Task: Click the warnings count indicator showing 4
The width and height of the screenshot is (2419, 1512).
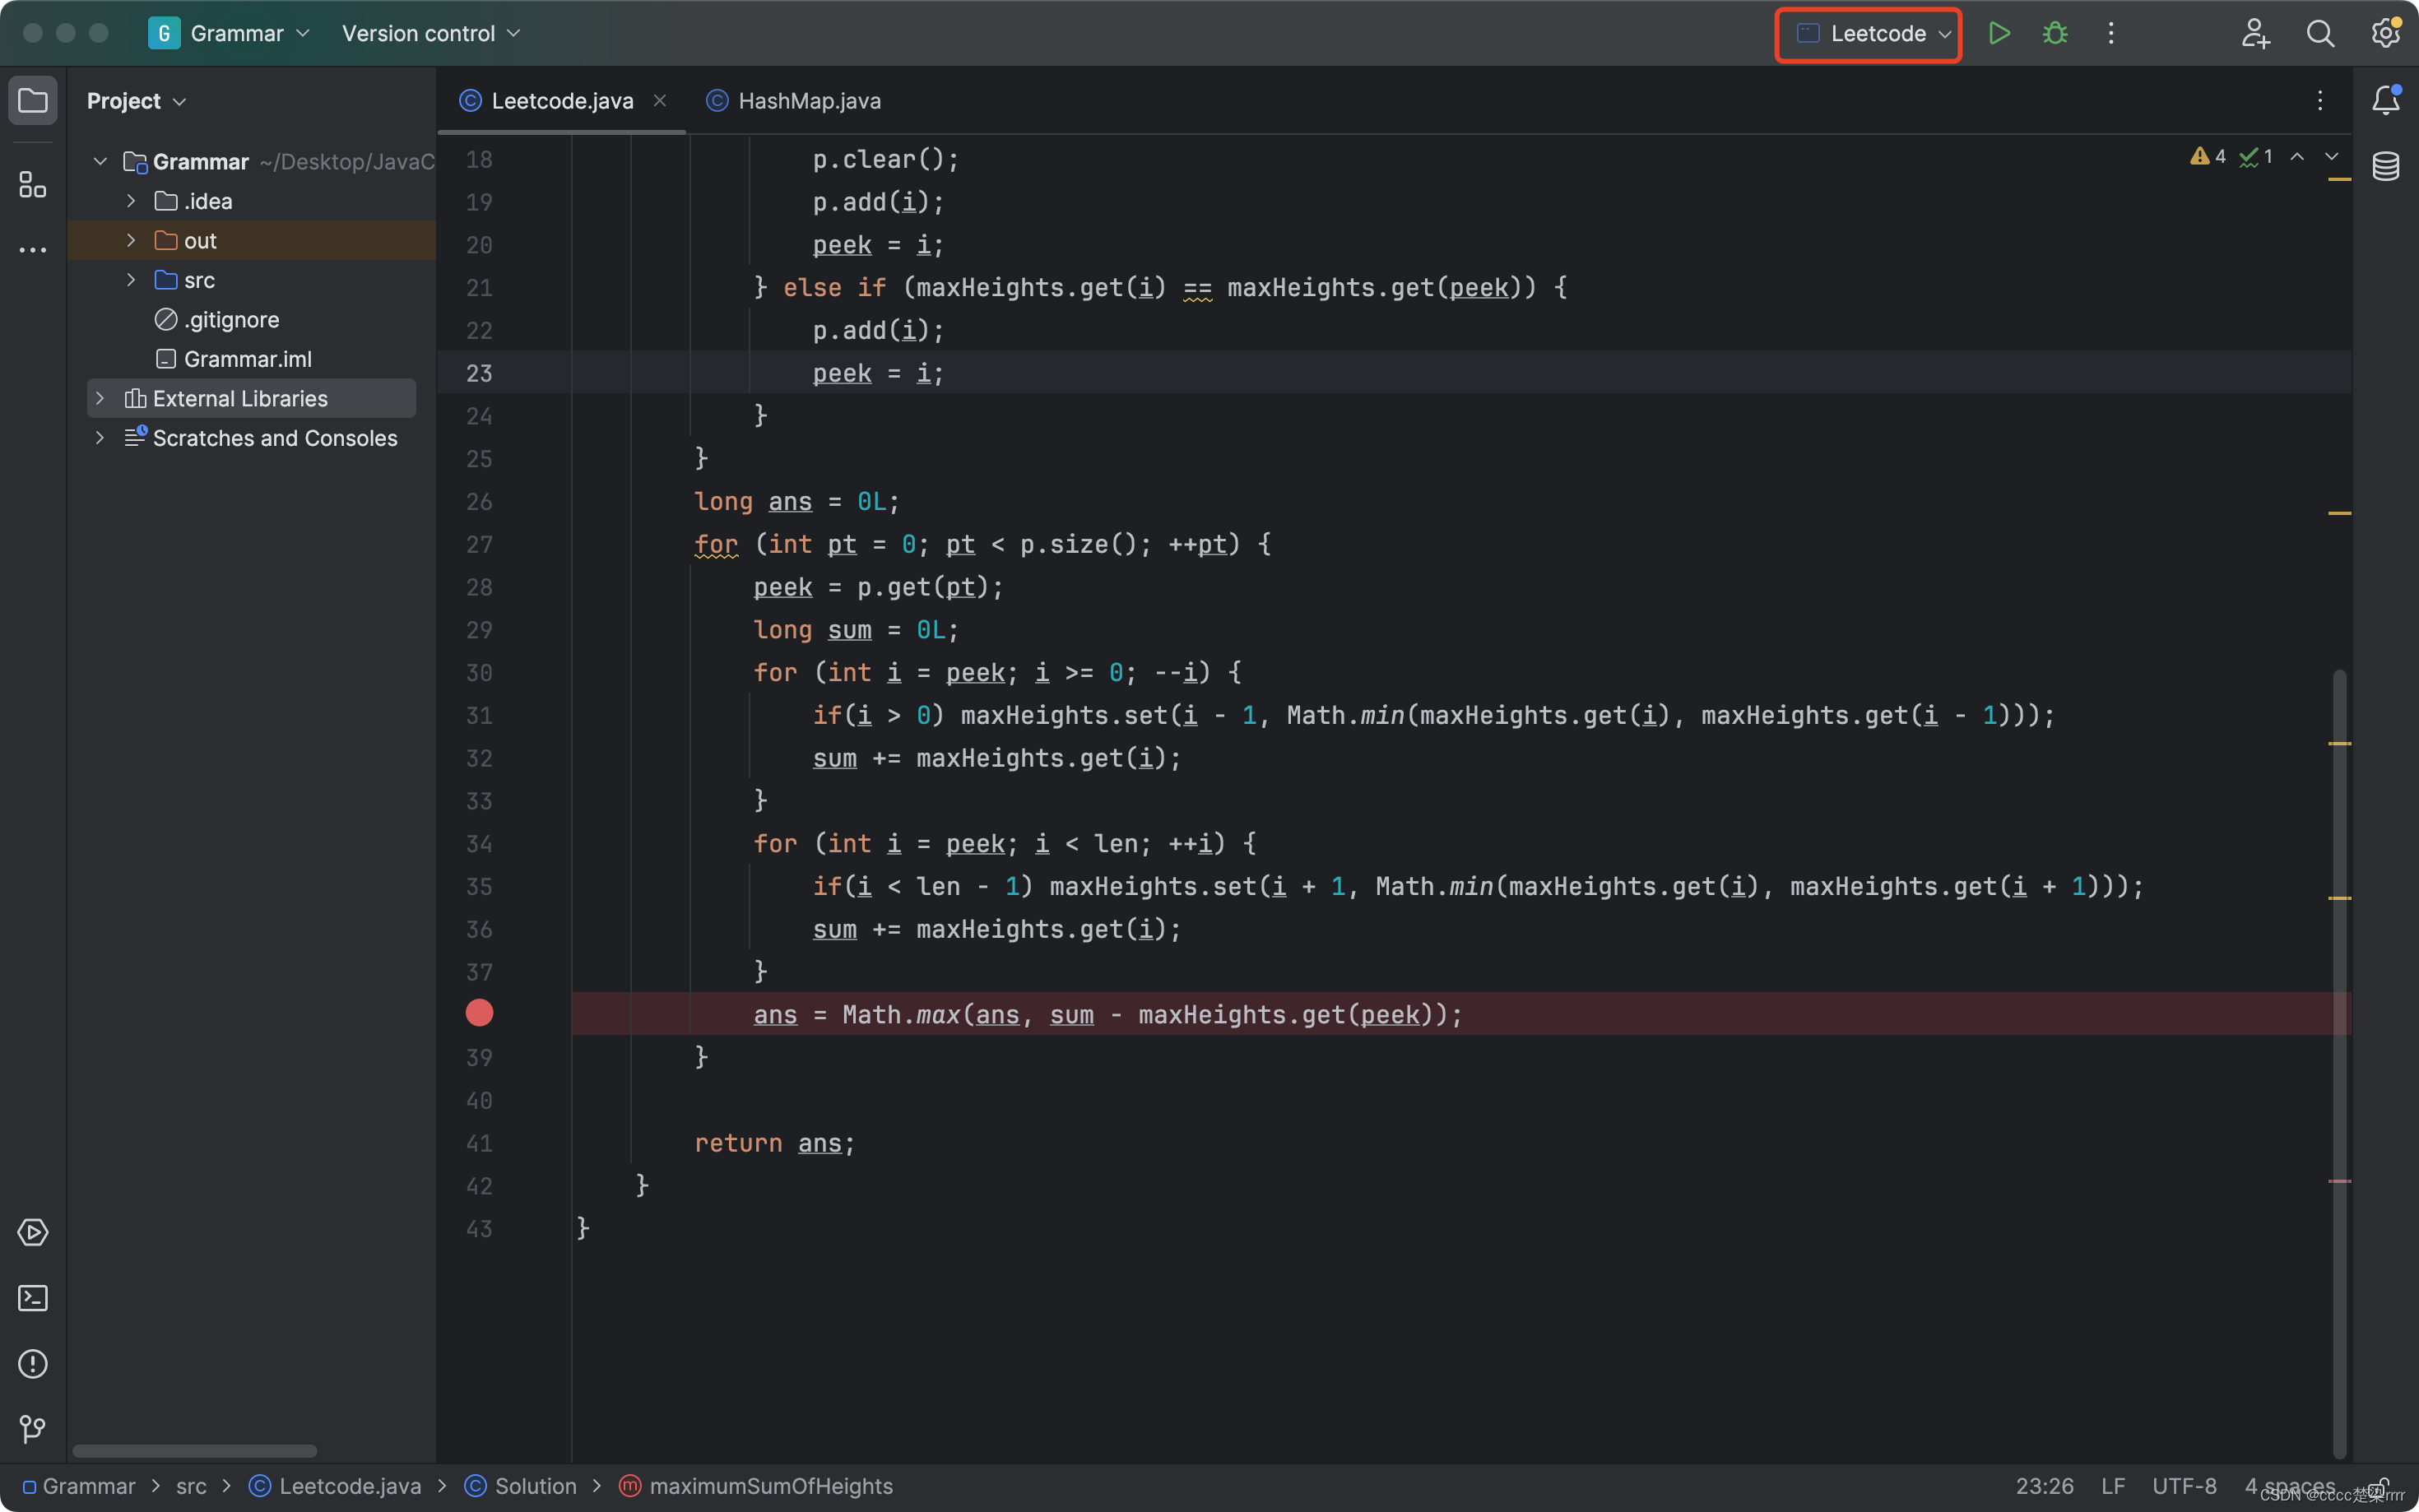Action: [2208, 157]
